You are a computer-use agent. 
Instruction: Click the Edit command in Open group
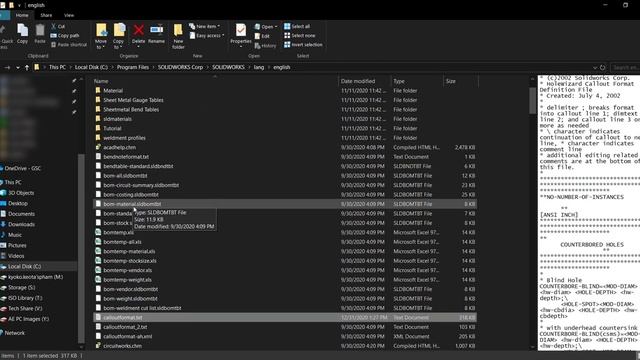pos(262,36)
